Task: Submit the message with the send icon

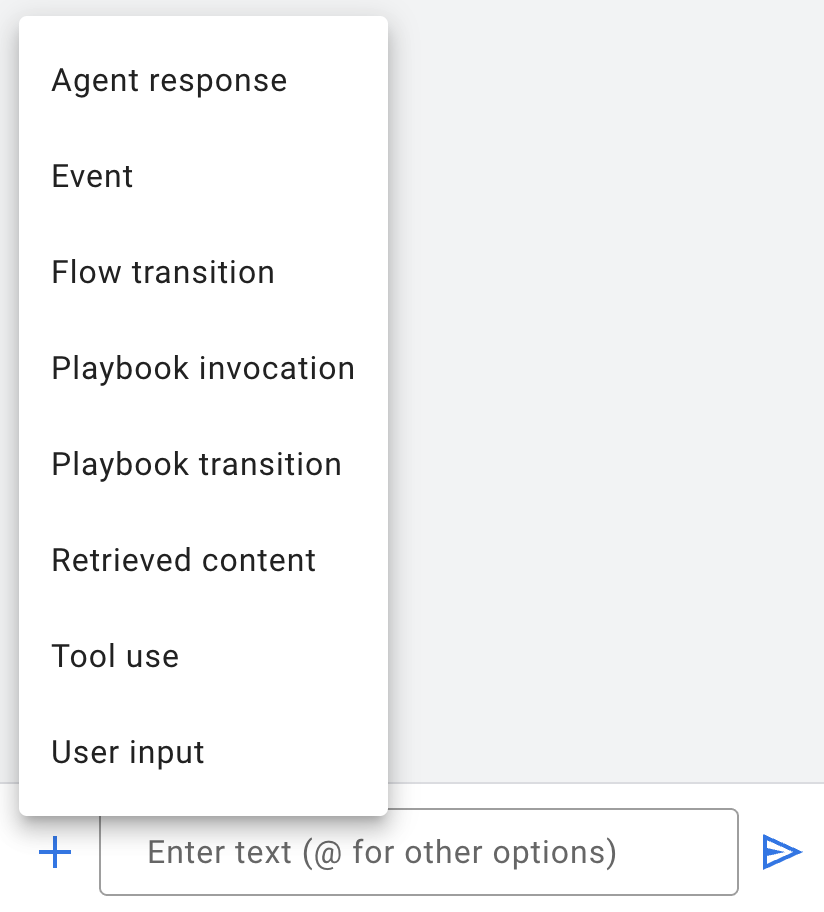Action: click(781, 852)
